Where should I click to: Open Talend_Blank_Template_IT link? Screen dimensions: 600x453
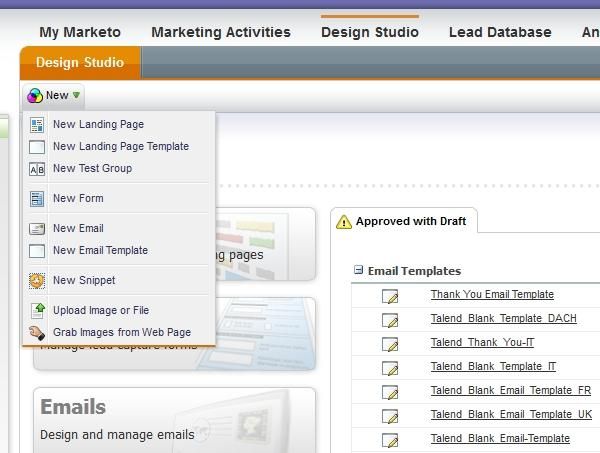[x=493, y=367]
